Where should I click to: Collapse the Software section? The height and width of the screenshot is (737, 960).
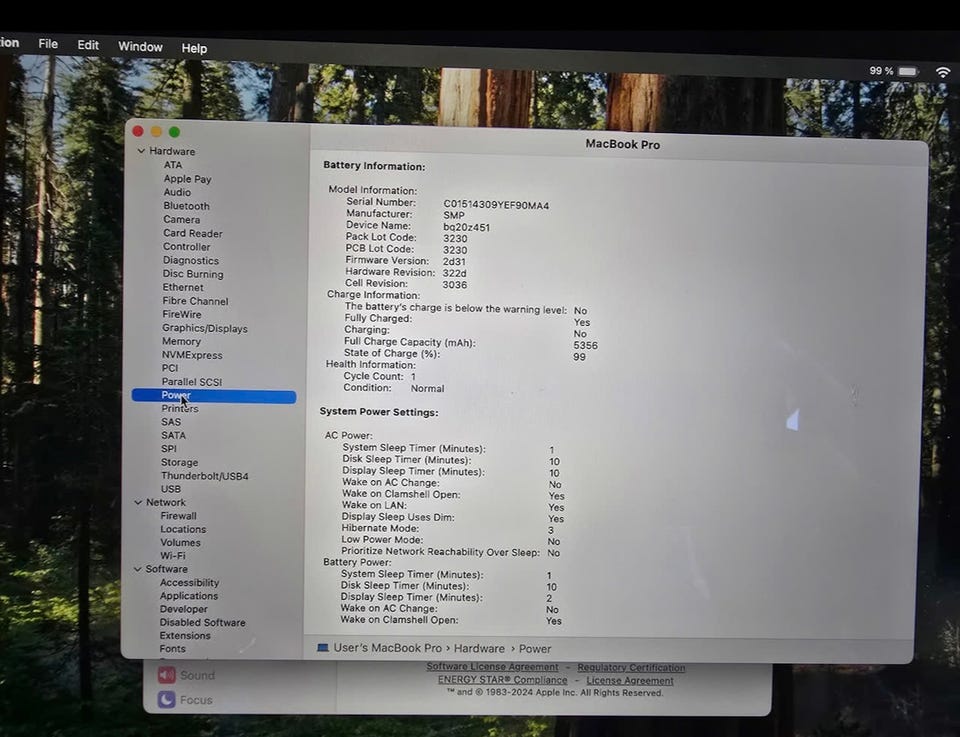coord(137,569)
